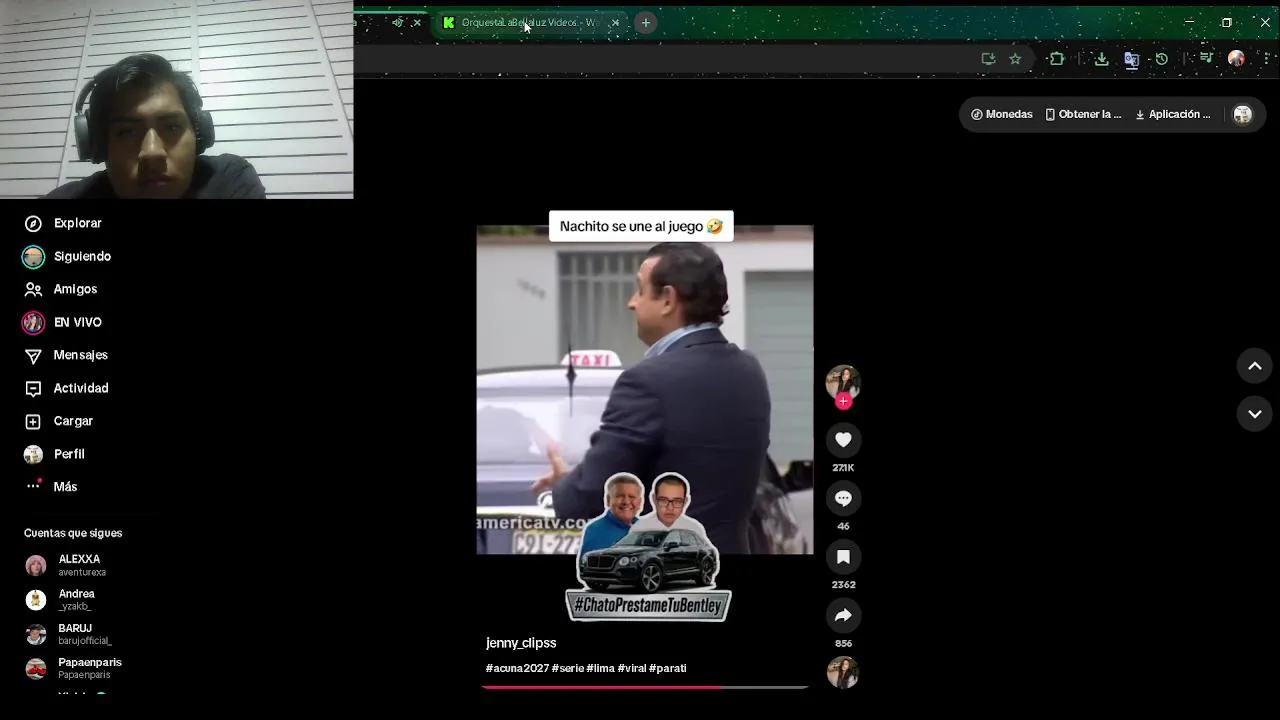Open hashtag #serie
The height and width of the screenshot is (720, 1280).
(x=568, y=668)
